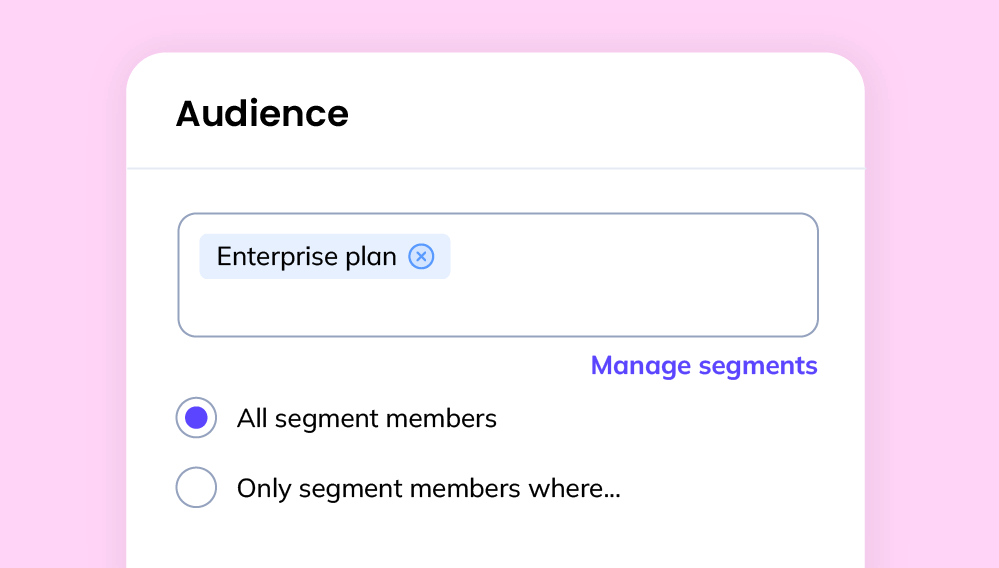Image resolution: width=999 pixels, height=568 pixels.
Task: Click the empty unselected radio circle
Action: [x=196, y=488]
